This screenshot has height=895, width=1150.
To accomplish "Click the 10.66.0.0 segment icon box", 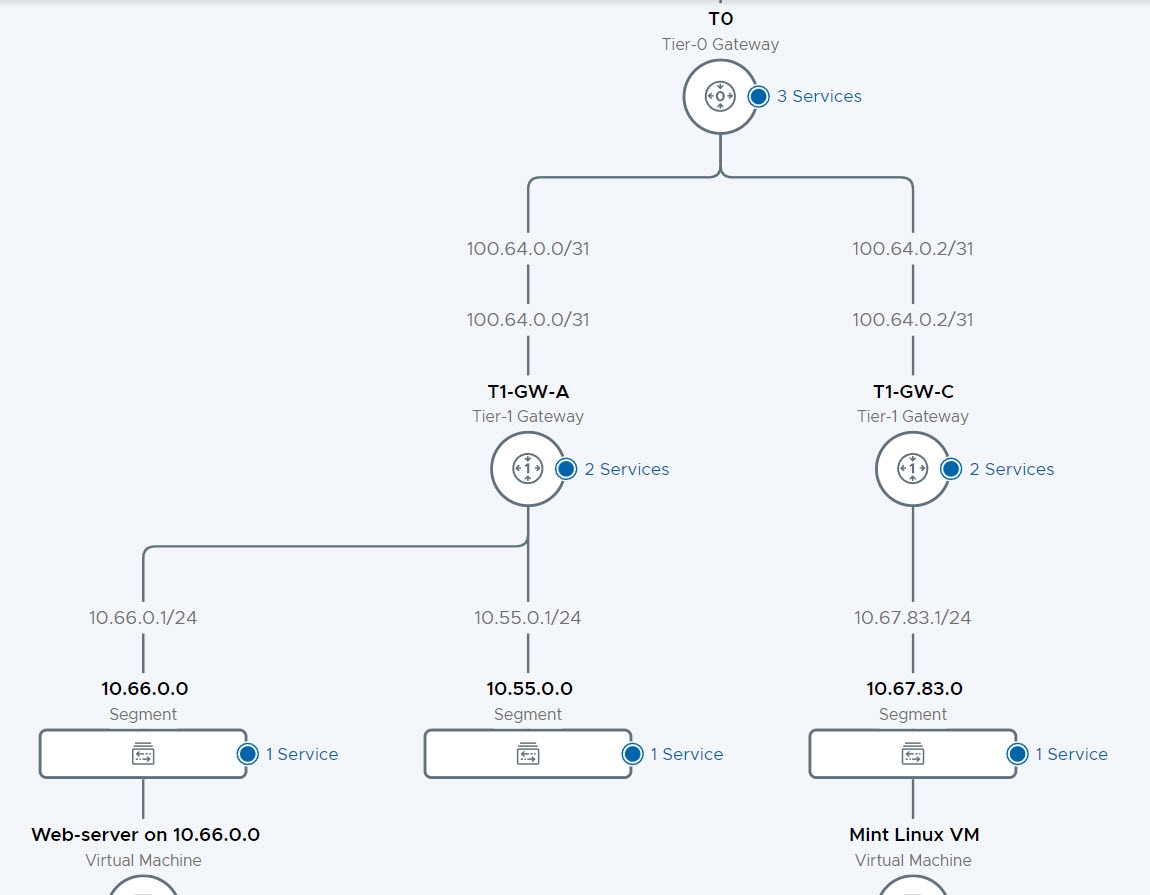I will (143, 754).
